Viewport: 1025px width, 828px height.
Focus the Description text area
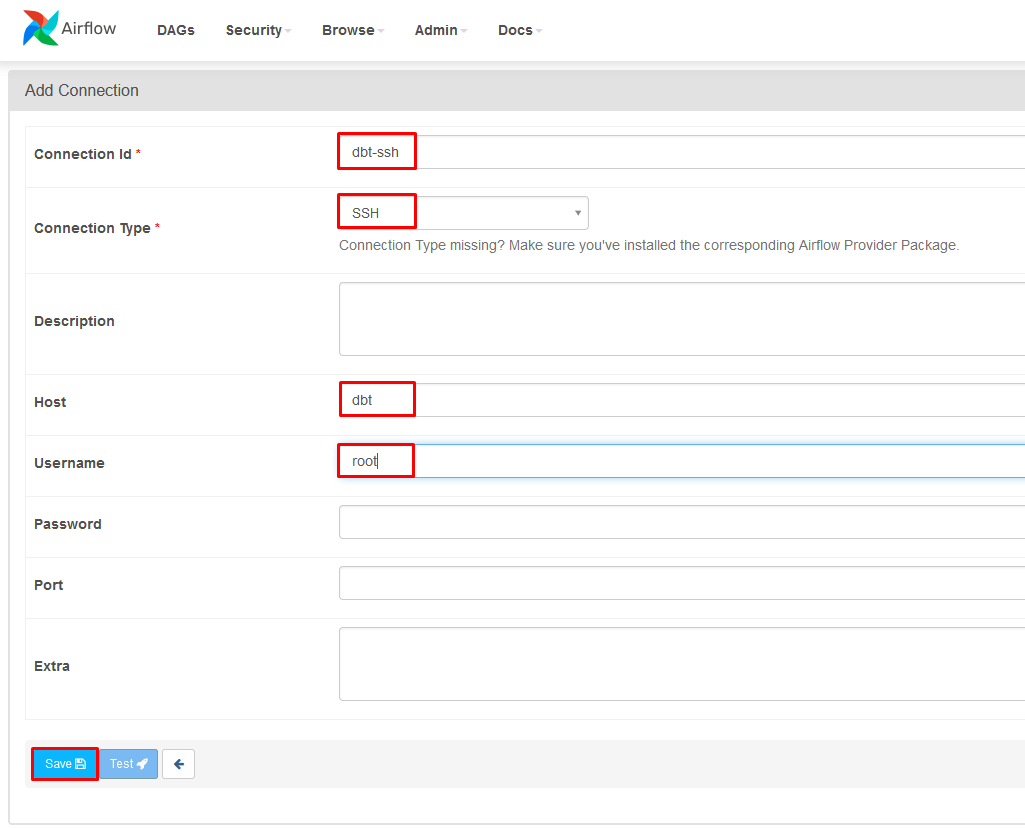point(680,319)
